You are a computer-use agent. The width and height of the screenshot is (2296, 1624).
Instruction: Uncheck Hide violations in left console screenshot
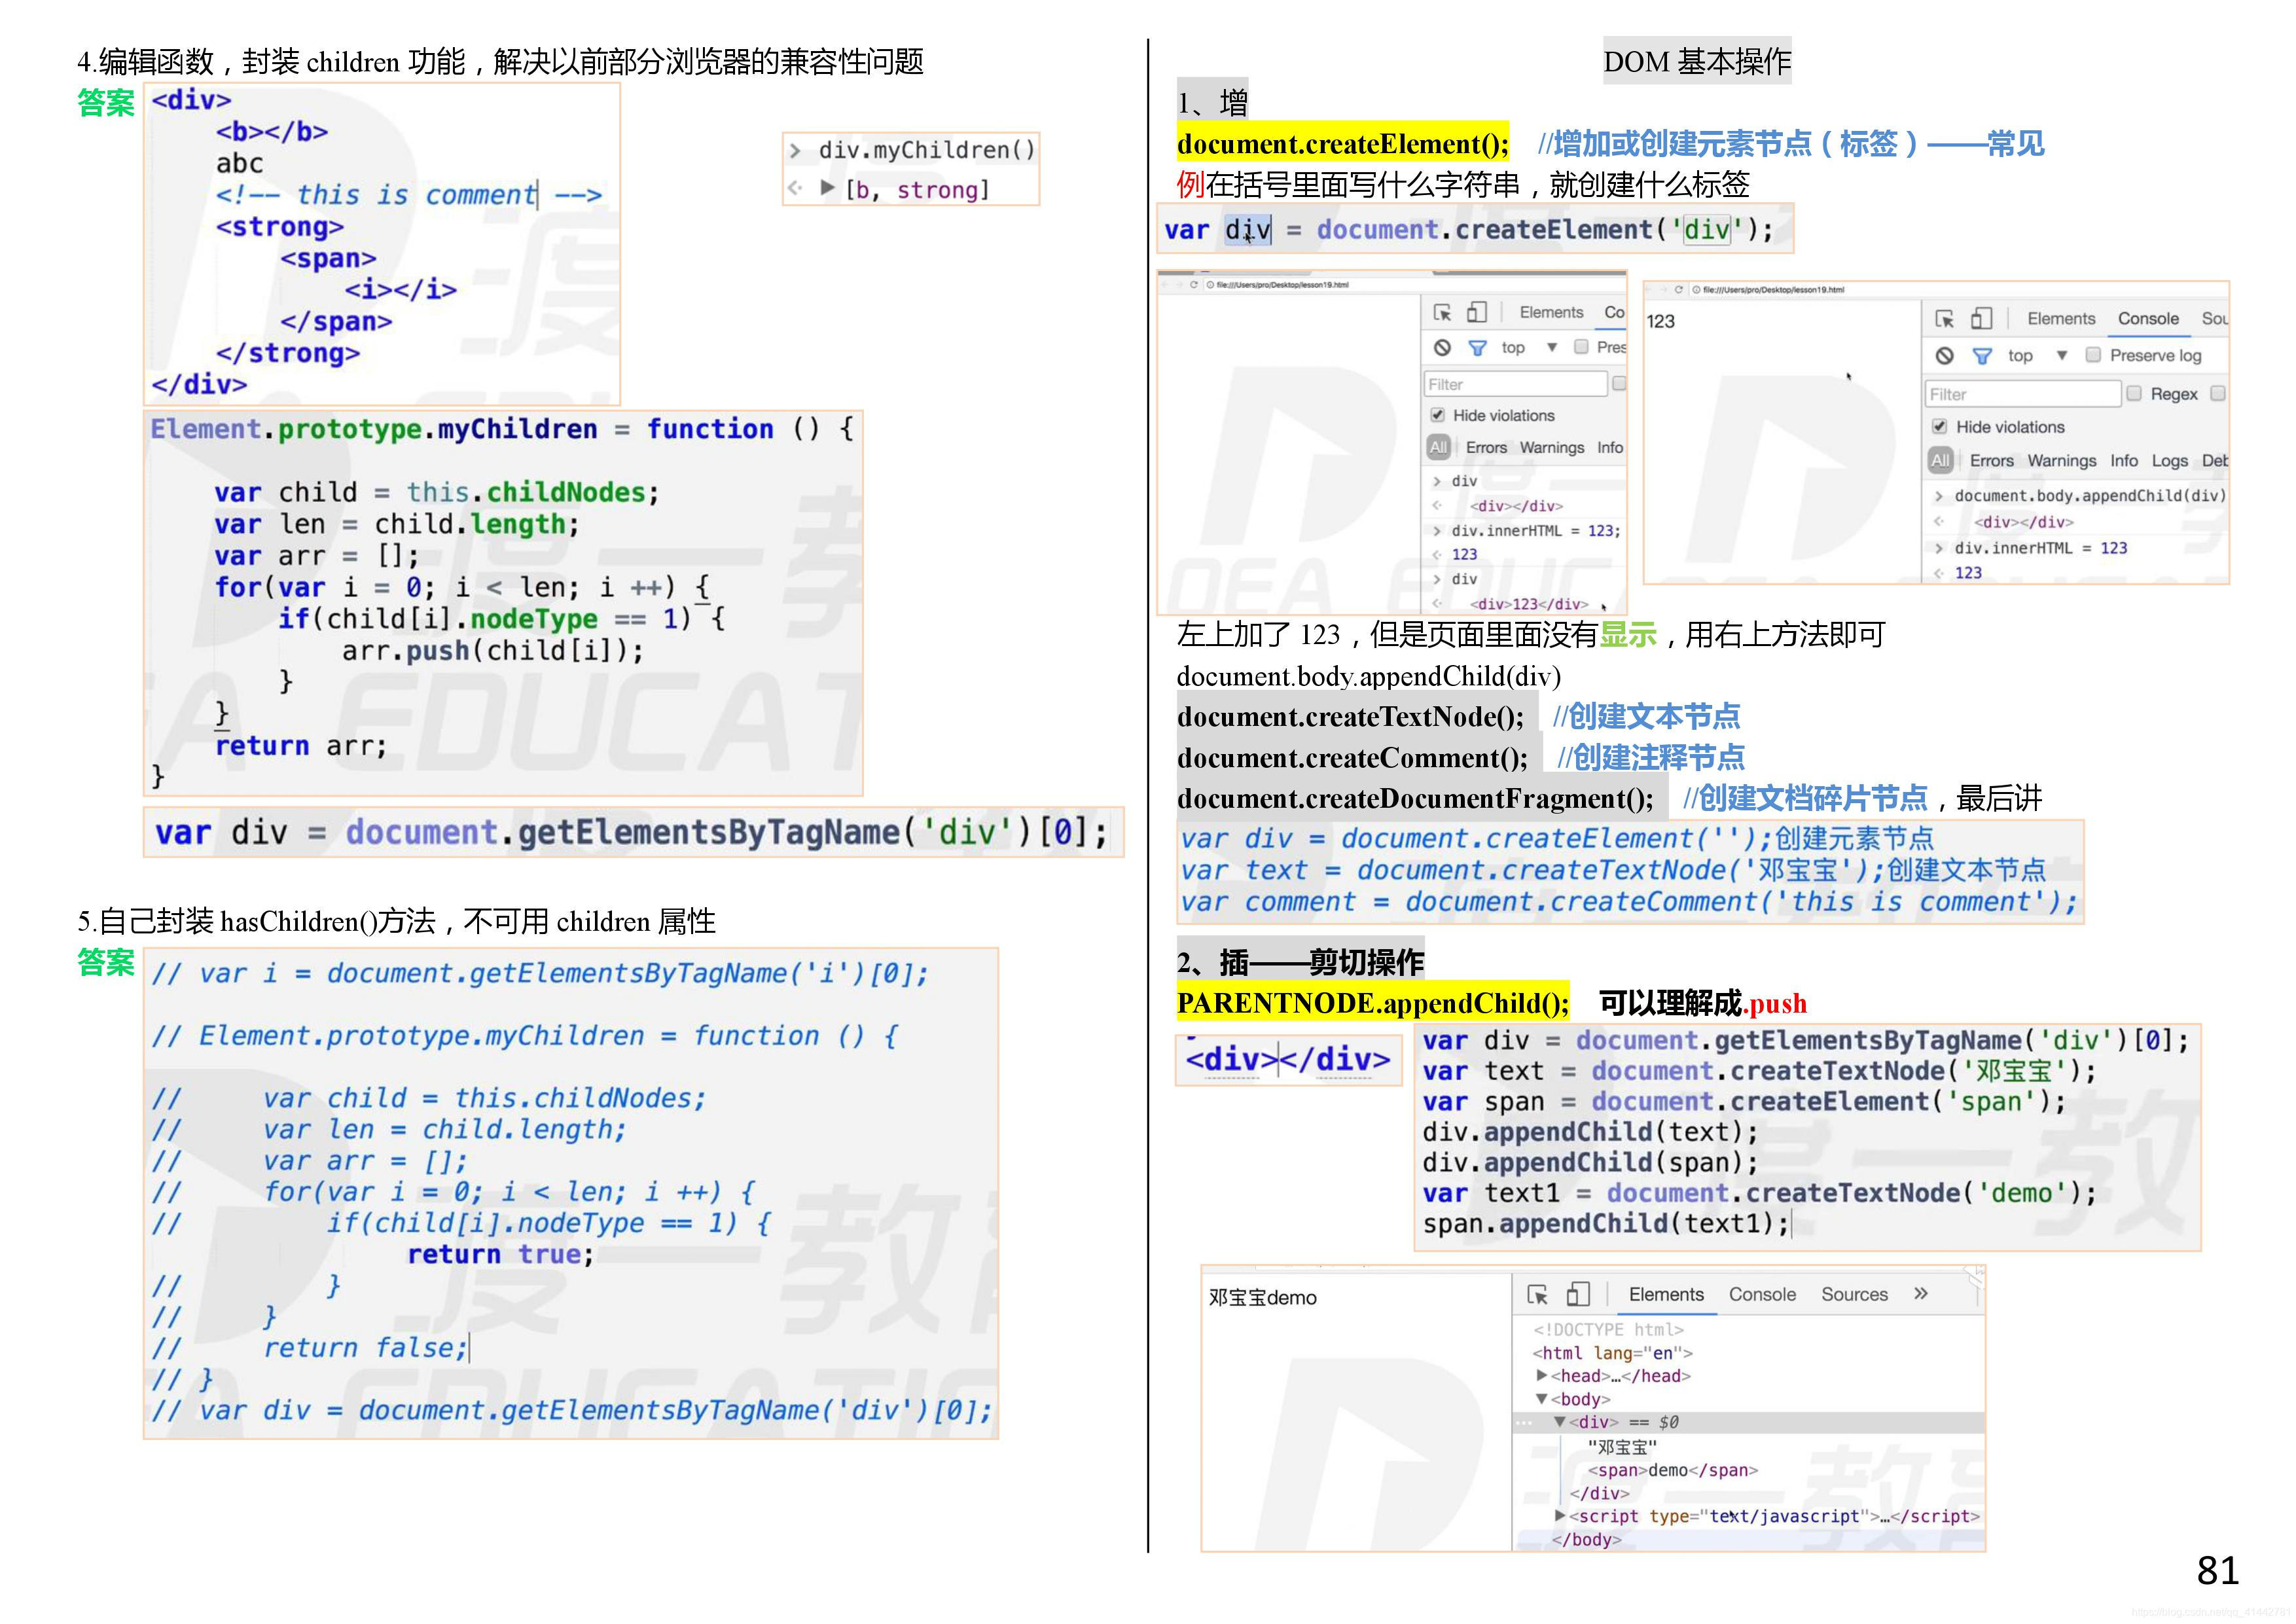(1437, 415)
